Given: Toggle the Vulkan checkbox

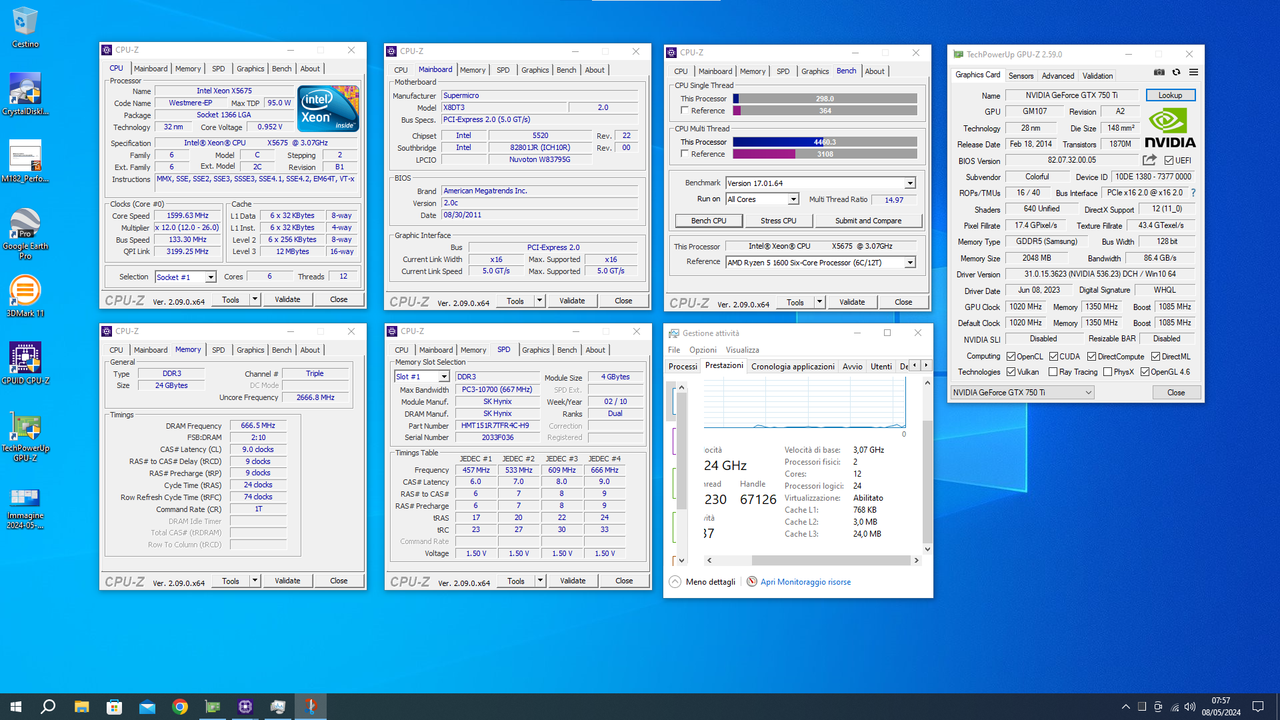Looking at the screenshot, I should tap(1011, 372).
